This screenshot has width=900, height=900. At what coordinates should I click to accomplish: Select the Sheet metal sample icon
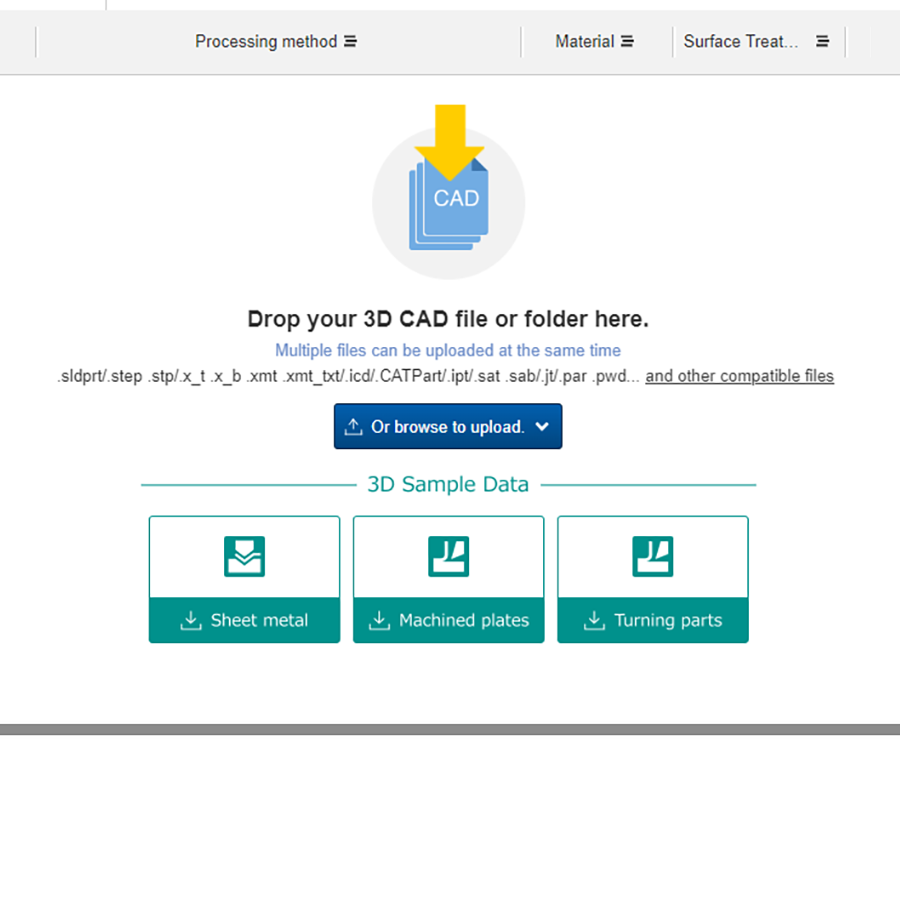pos(244,557)
